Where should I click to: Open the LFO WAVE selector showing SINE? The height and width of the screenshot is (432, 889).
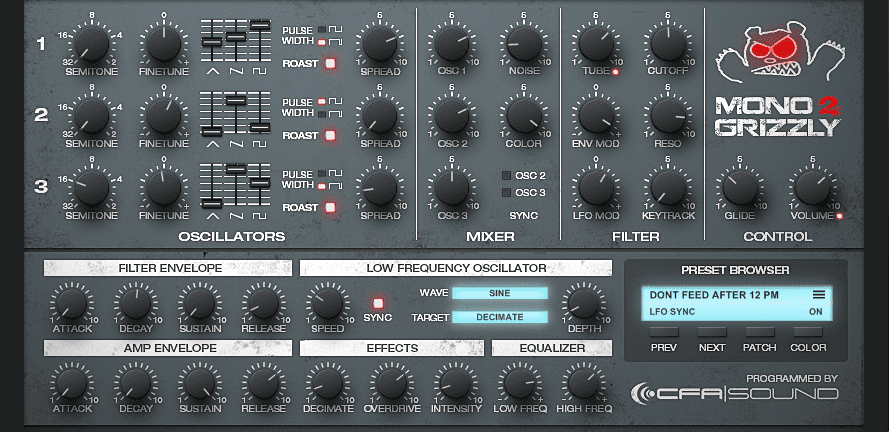pyautogui.click(x=499, y=293)
